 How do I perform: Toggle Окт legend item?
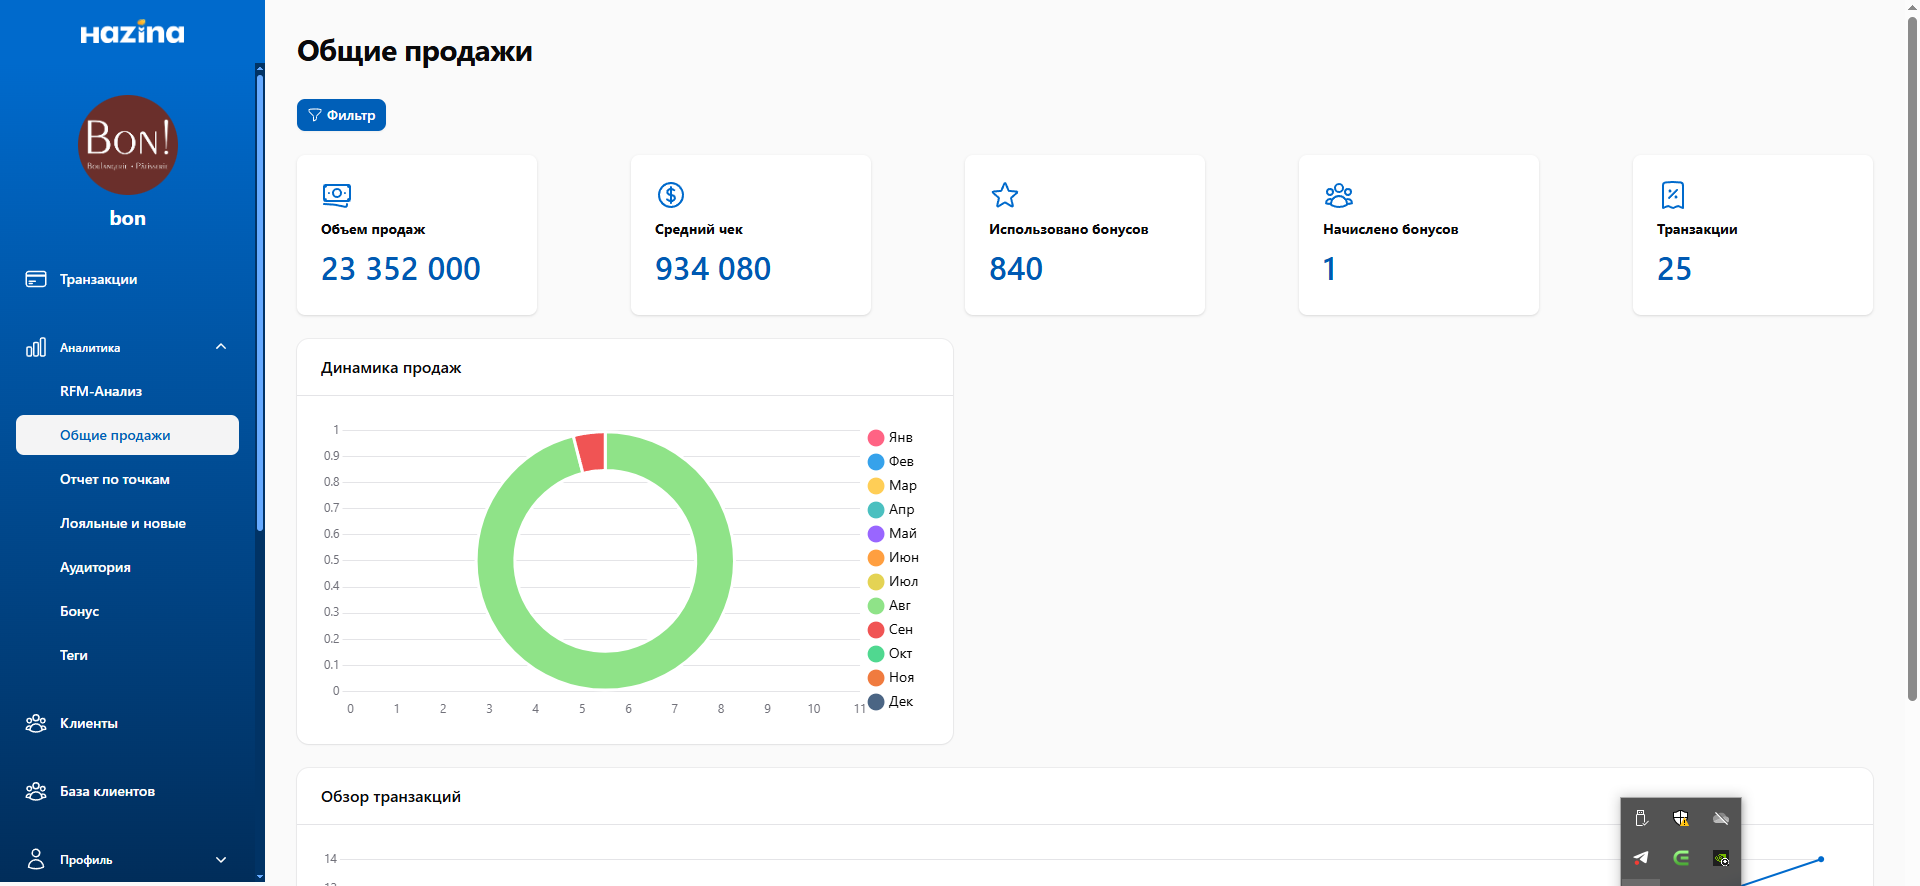890,653
